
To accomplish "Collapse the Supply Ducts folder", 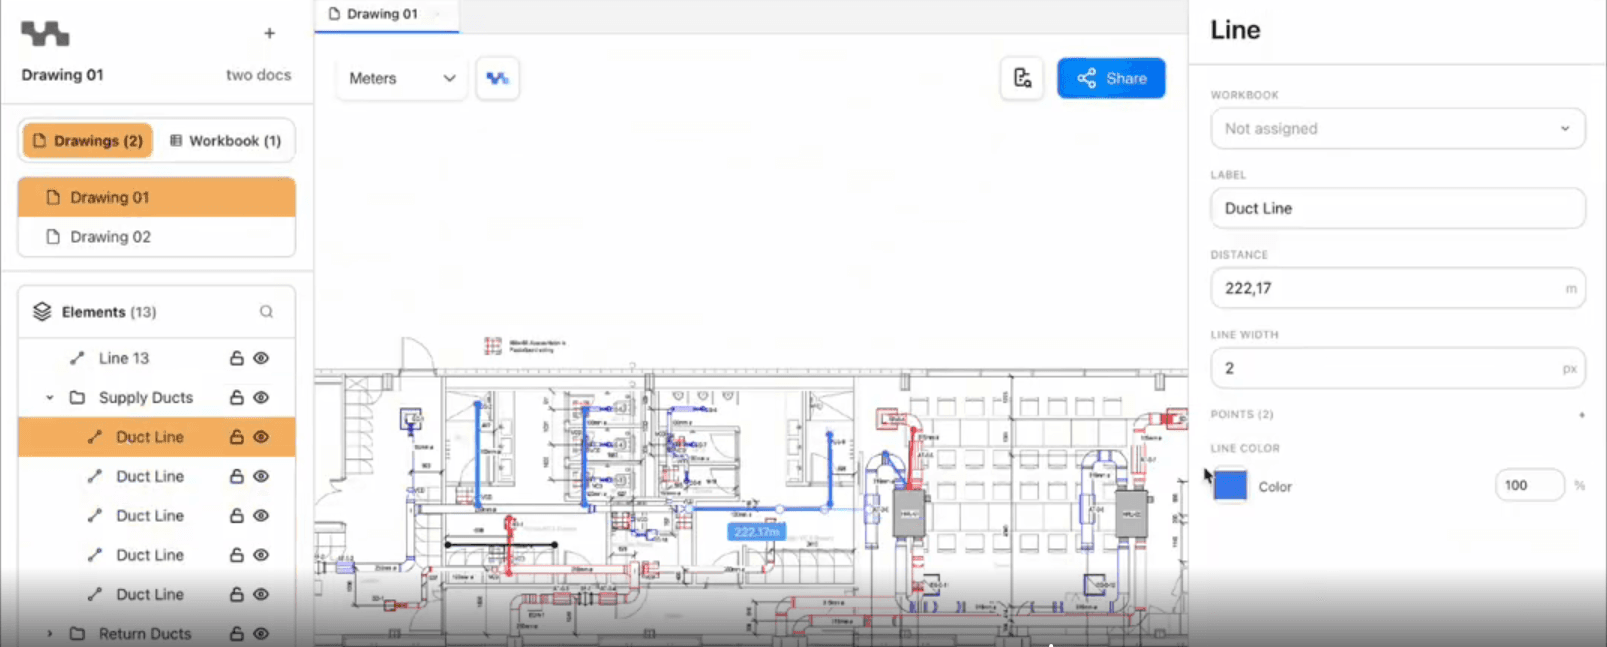I will 50,398.
